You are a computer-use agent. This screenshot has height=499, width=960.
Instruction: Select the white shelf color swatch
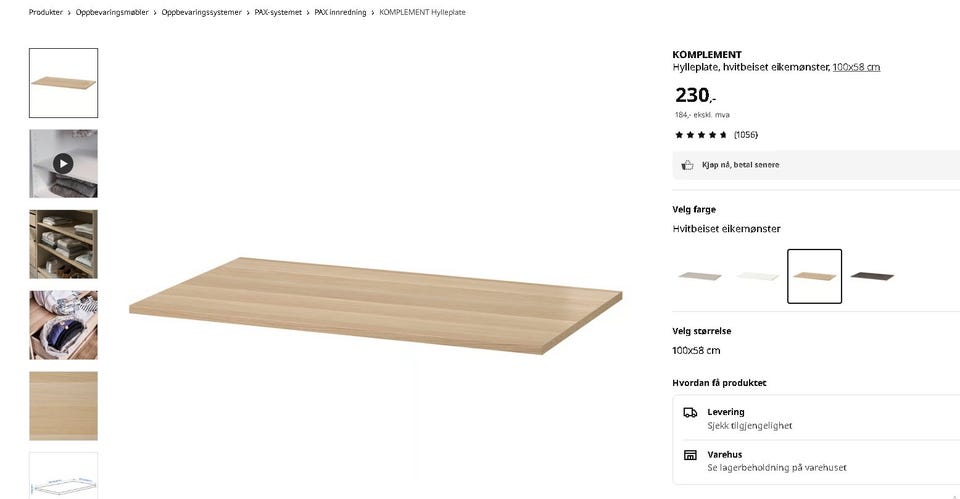[757, 276]
